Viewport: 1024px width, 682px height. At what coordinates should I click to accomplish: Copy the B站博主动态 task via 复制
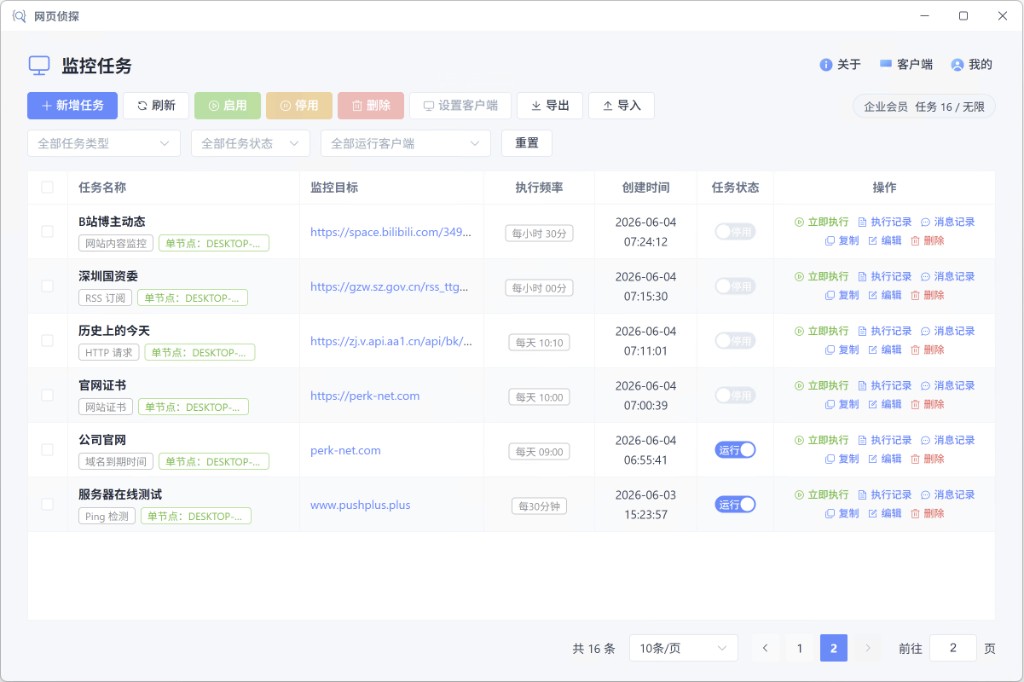click(842, 241)
